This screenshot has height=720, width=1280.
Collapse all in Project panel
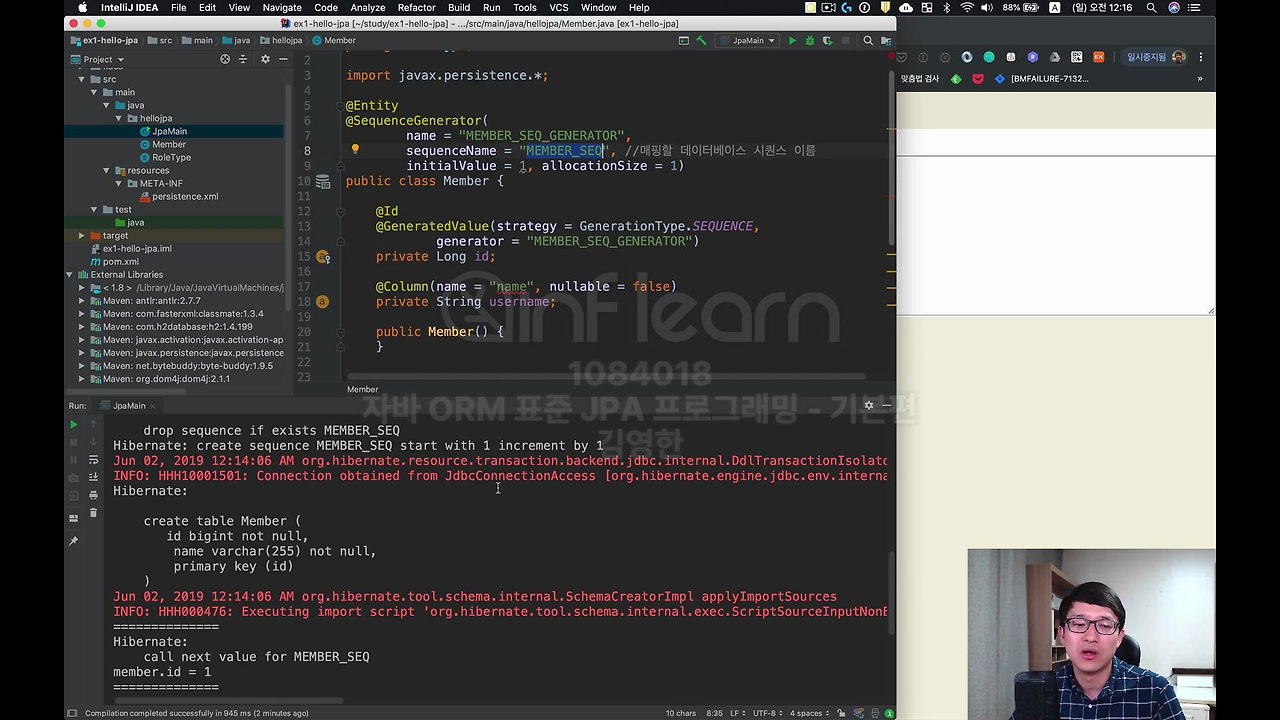[245, 59]
